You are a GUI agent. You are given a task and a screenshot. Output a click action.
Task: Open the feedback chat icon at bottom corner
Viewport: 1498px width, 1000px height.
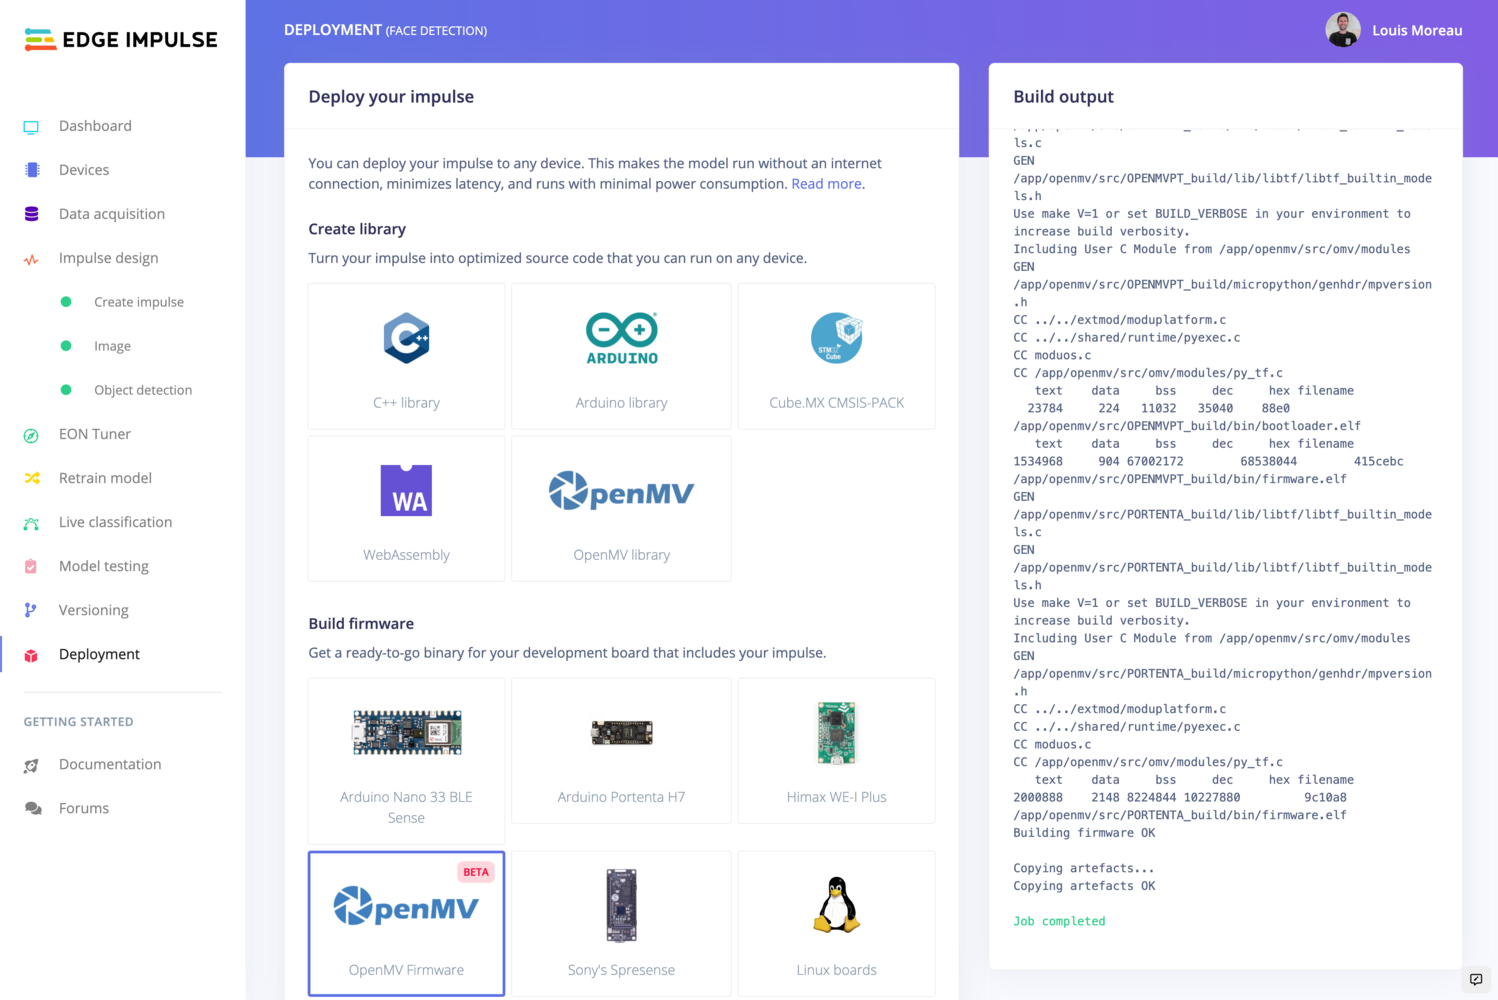(x=1476, y=979)
